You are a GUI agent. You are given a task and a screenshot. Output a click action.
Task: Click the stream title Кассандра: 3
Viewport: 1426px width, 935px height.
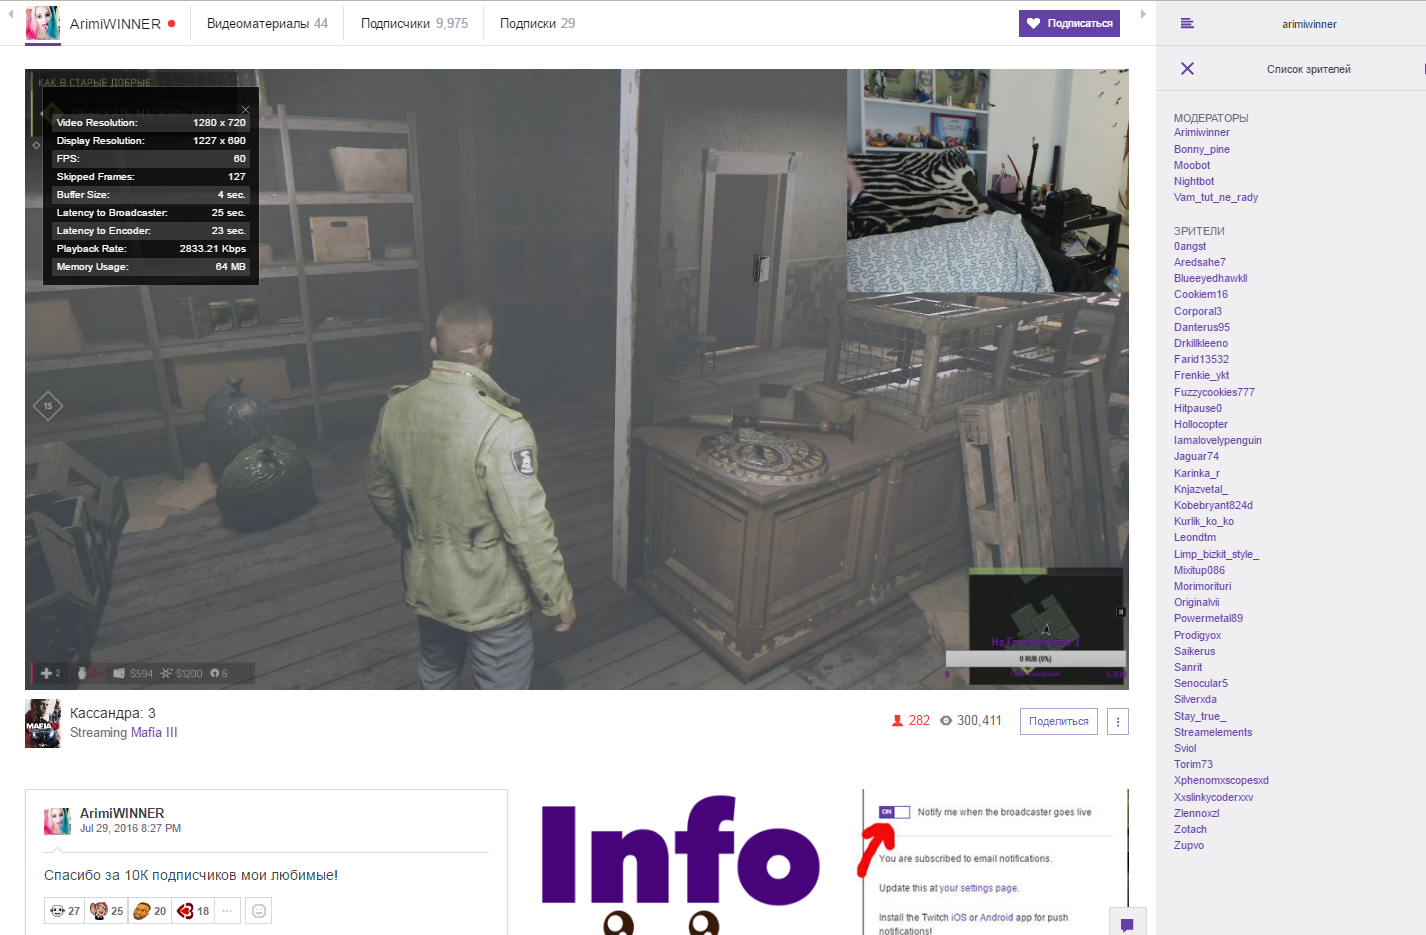[113, 713]
